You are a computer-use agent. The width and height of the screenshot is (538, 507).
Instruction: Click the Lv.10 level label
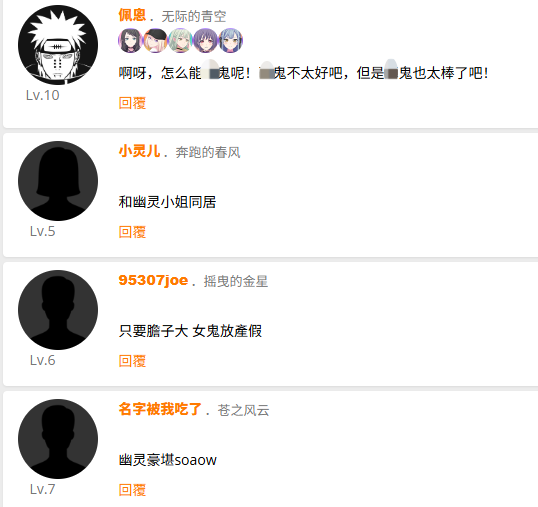43,95
